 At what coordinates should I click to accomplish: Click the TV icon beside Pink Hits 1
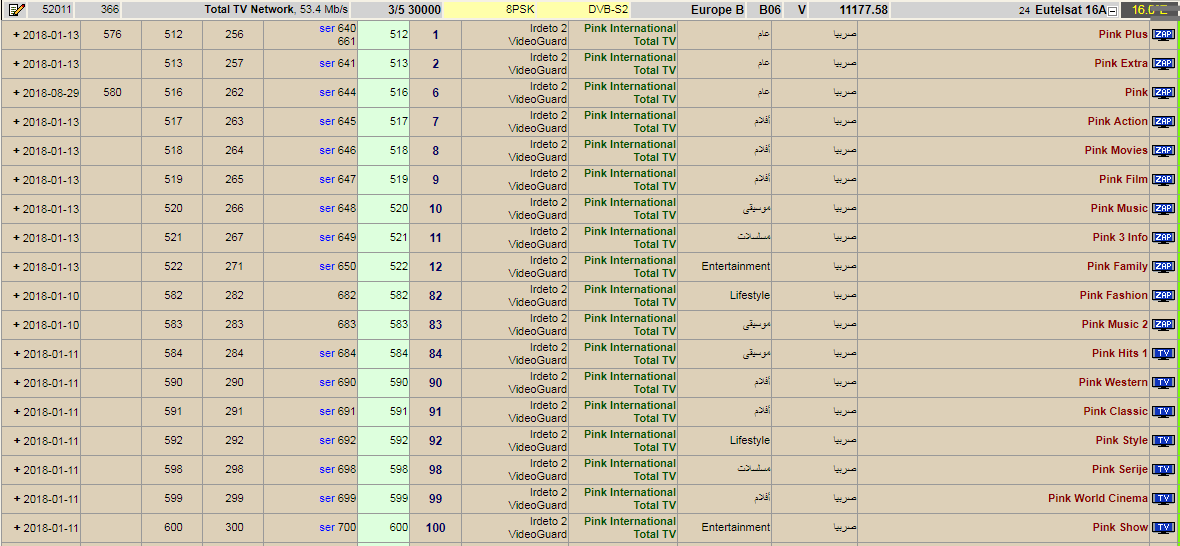tap(1163, 353)
